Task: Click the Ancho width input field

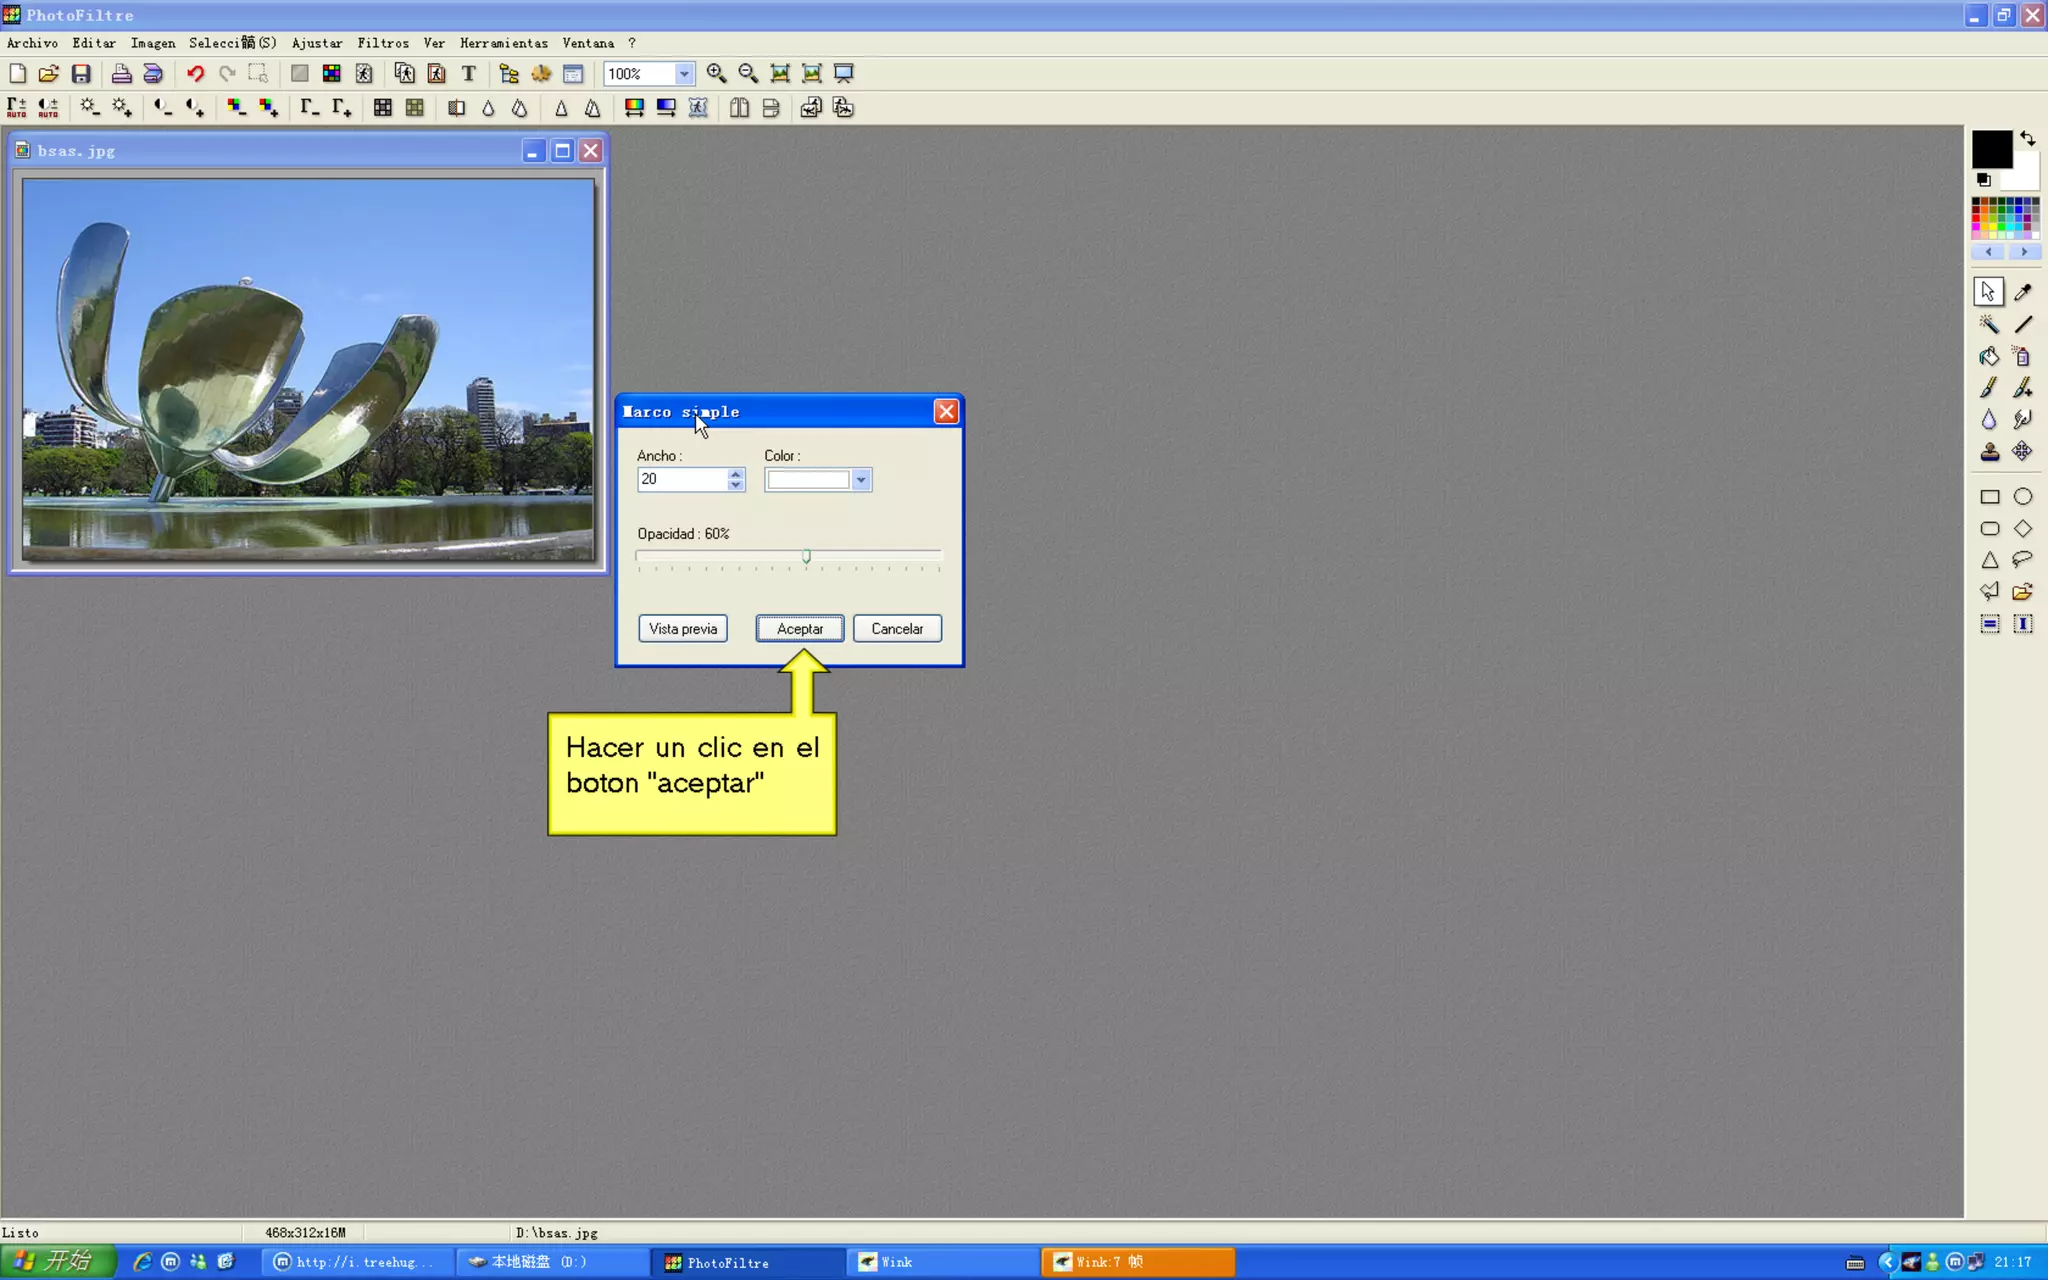Action: click(x=682, y=480)
